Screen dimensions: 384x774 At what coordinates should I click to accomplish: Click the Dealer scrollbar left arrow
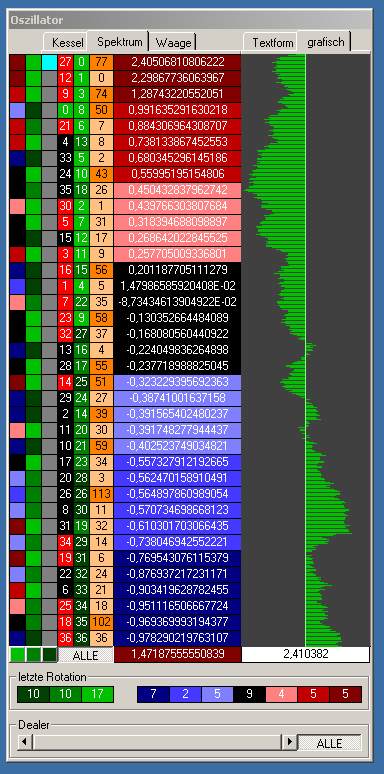(26, 742)
